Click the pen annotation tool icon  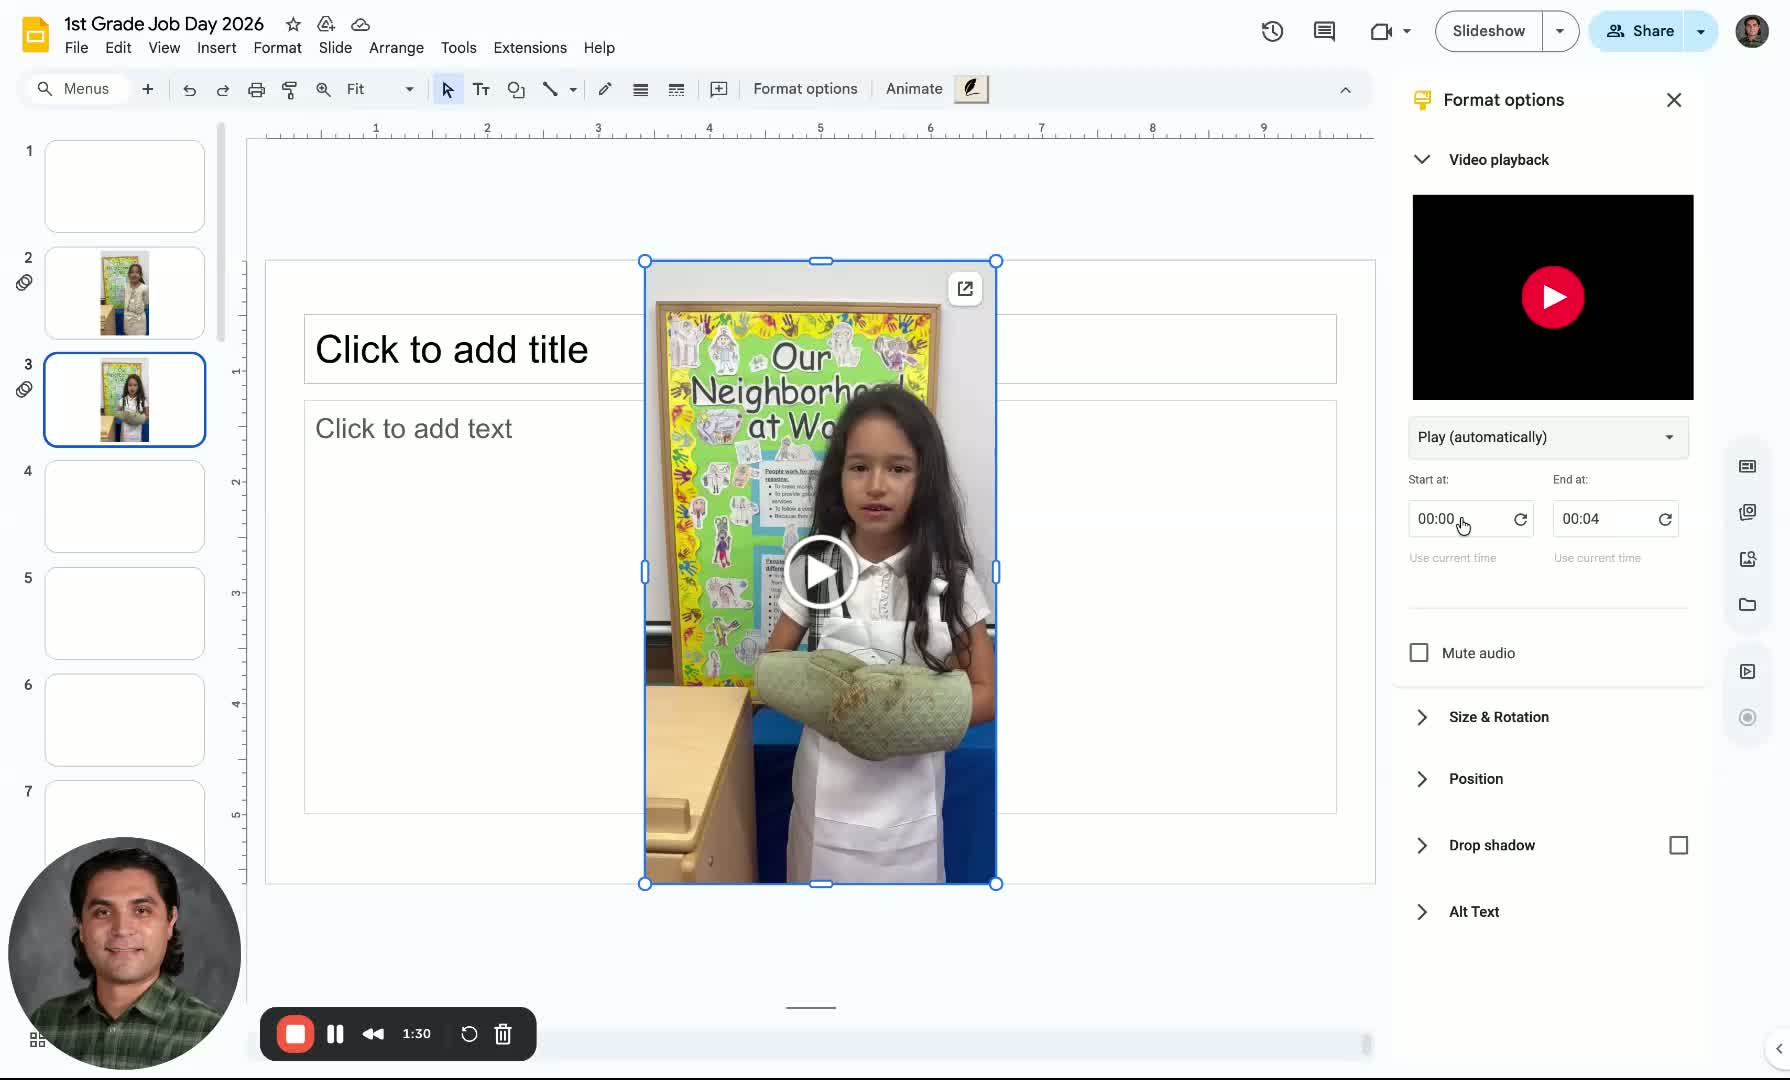pos(971,89)
